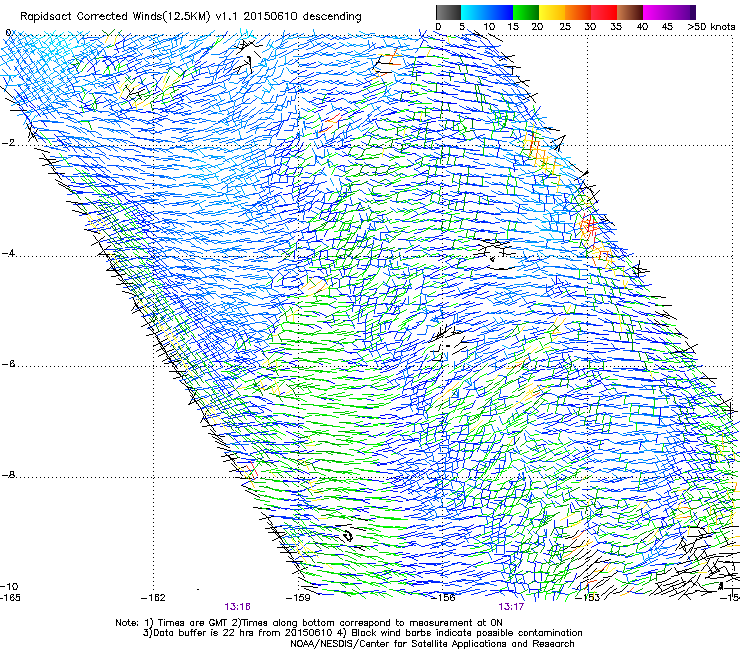
Task: Select the cyan-blue 5-15 knots legend swatch
Action: (487, 12)
